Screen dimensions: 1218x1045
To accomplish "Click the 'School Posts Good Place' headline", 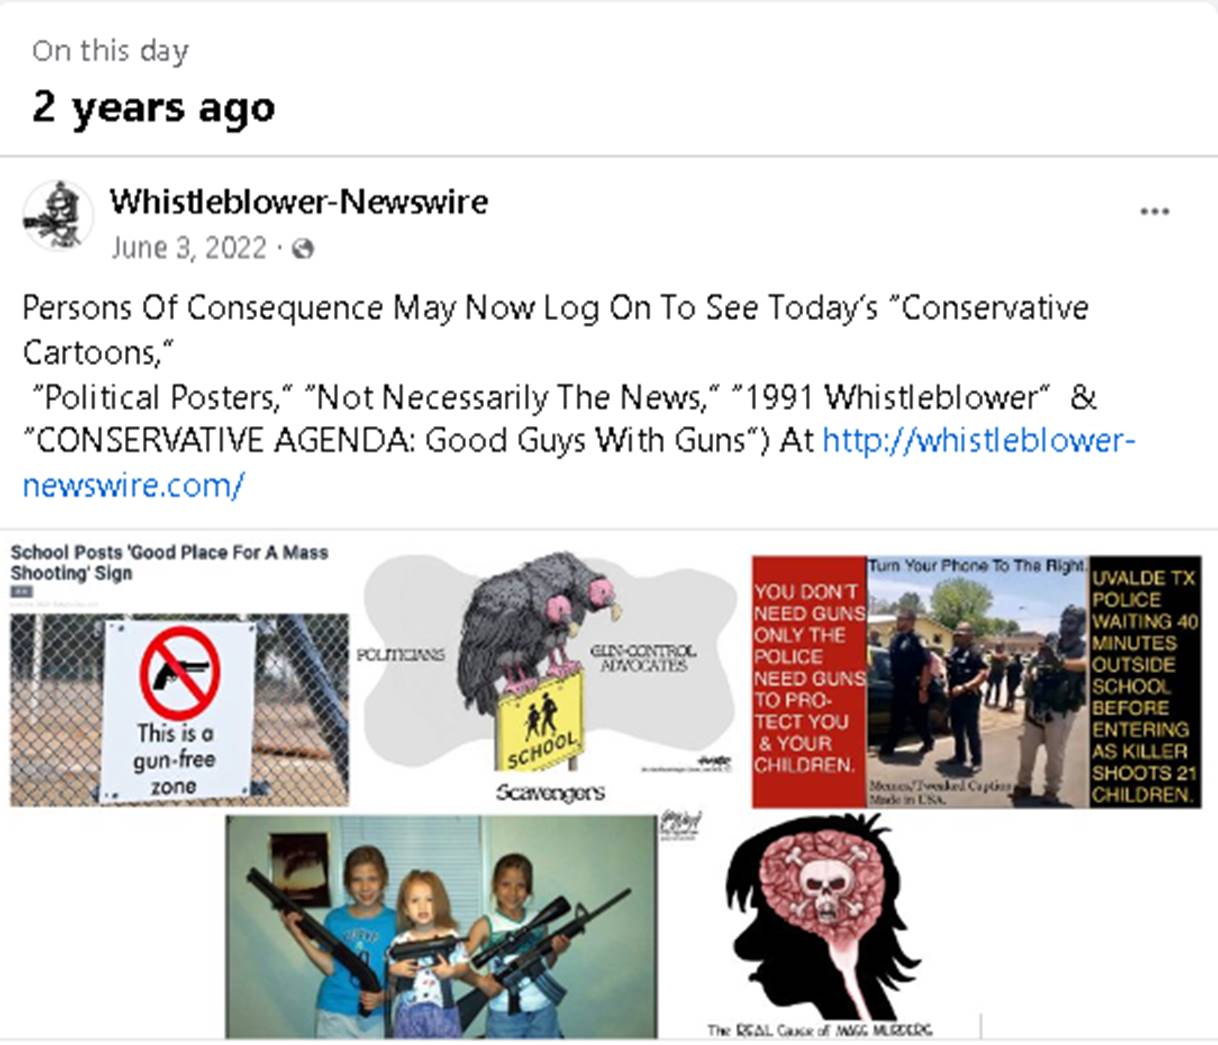I will (x=169, y=563).
